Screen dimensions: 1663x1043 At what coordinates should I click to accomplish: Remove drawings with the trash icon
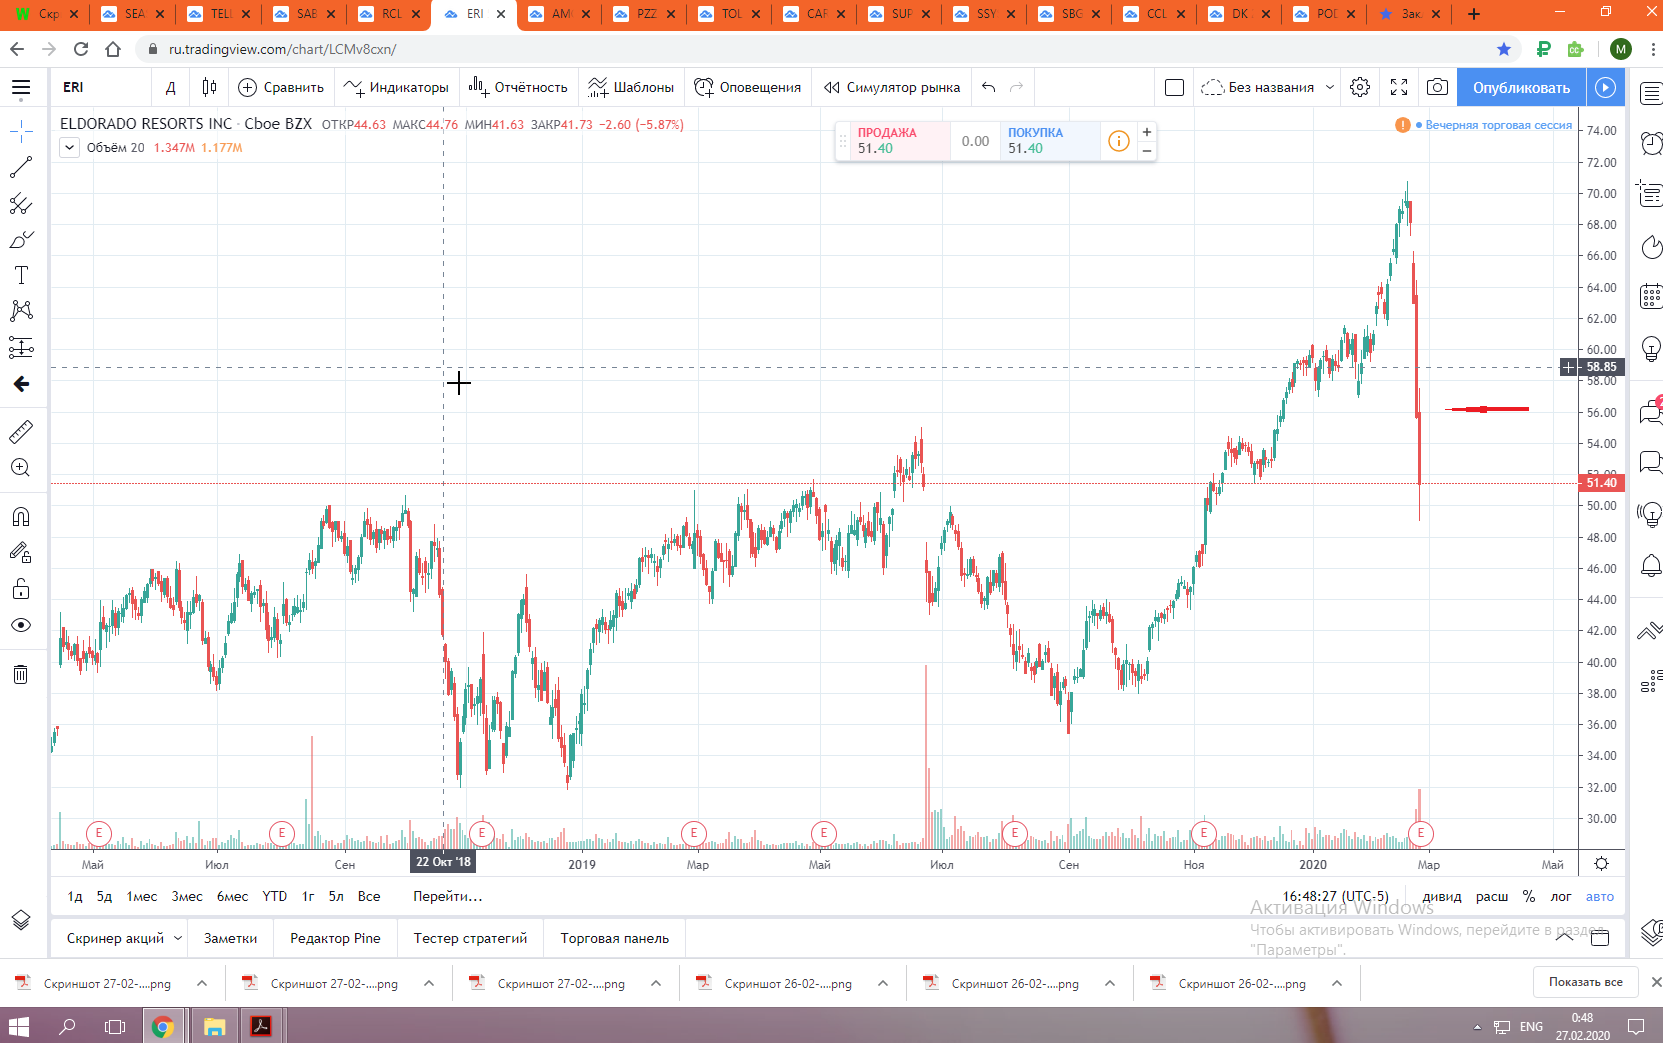[x=21, y=674]
